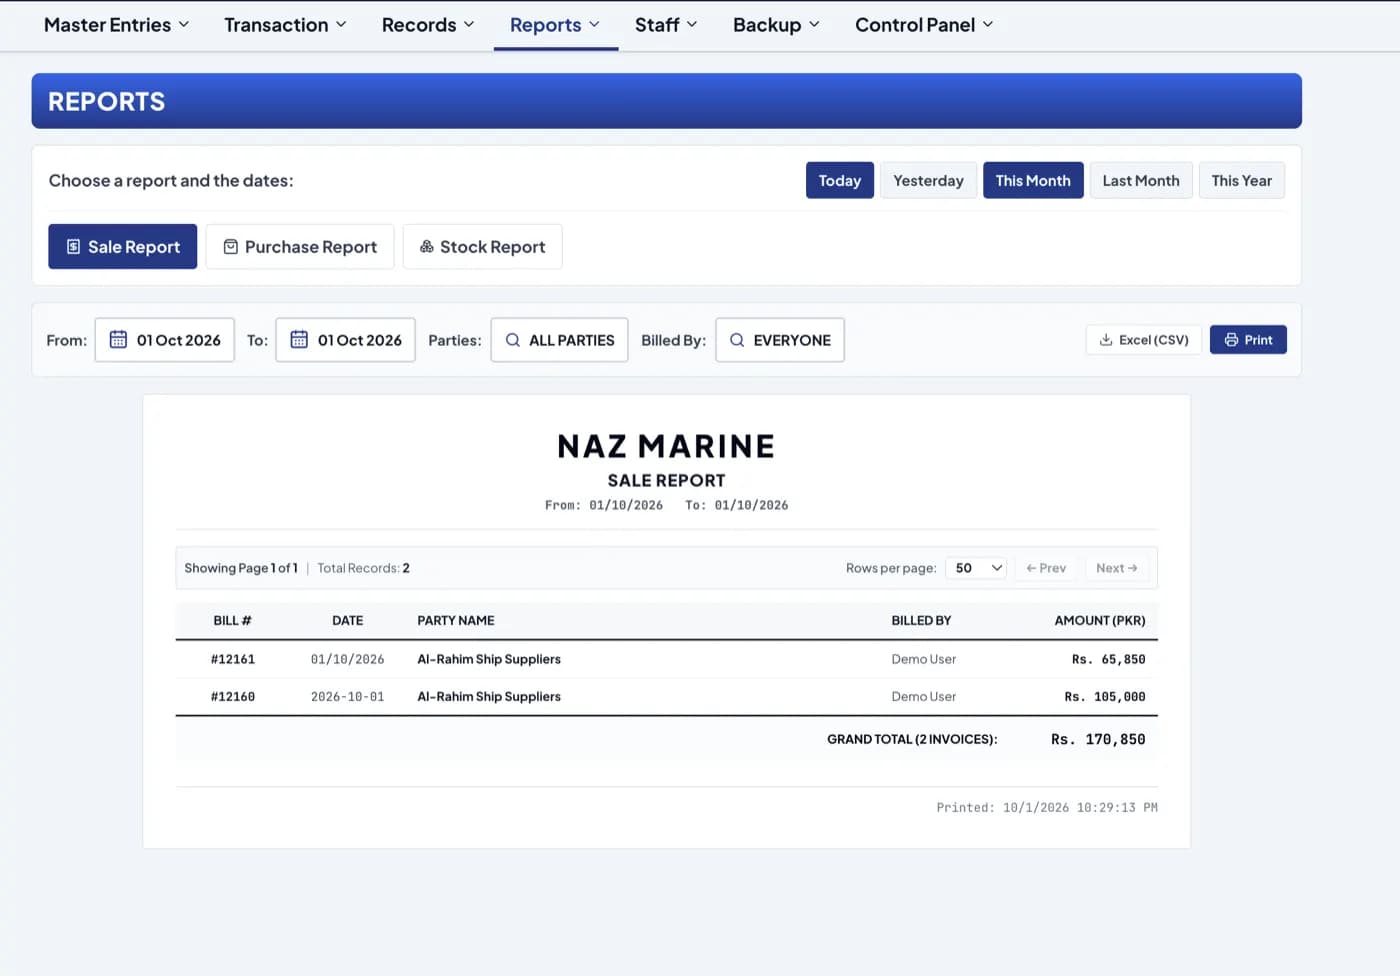This screenshot has height=976, width=1400.
Task: Expand the Master Entries menu chevron
Action: coord(184,24)
